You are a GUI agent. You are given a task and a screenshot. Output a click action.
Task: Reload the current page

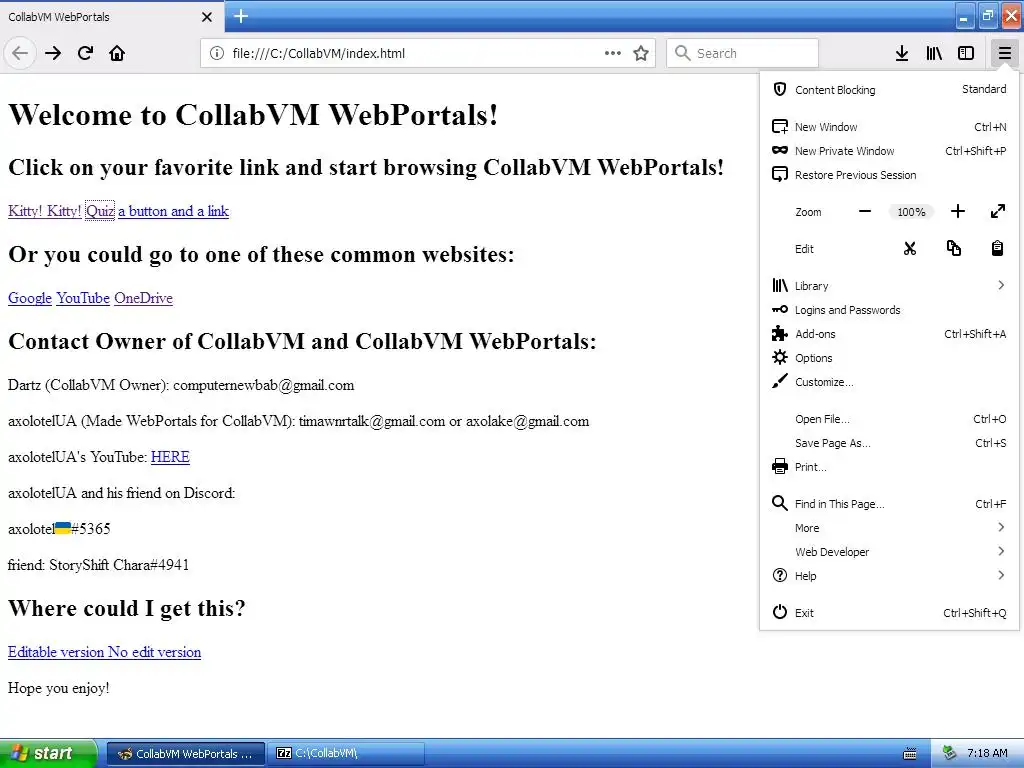(x=85, y=53)
